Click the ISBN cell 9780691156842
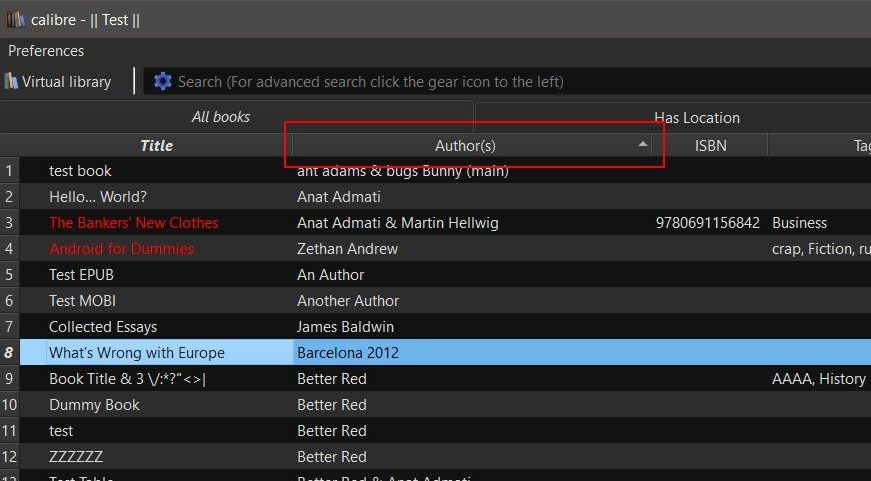Viewport: 871px width, 481px height. coord(708,223)
